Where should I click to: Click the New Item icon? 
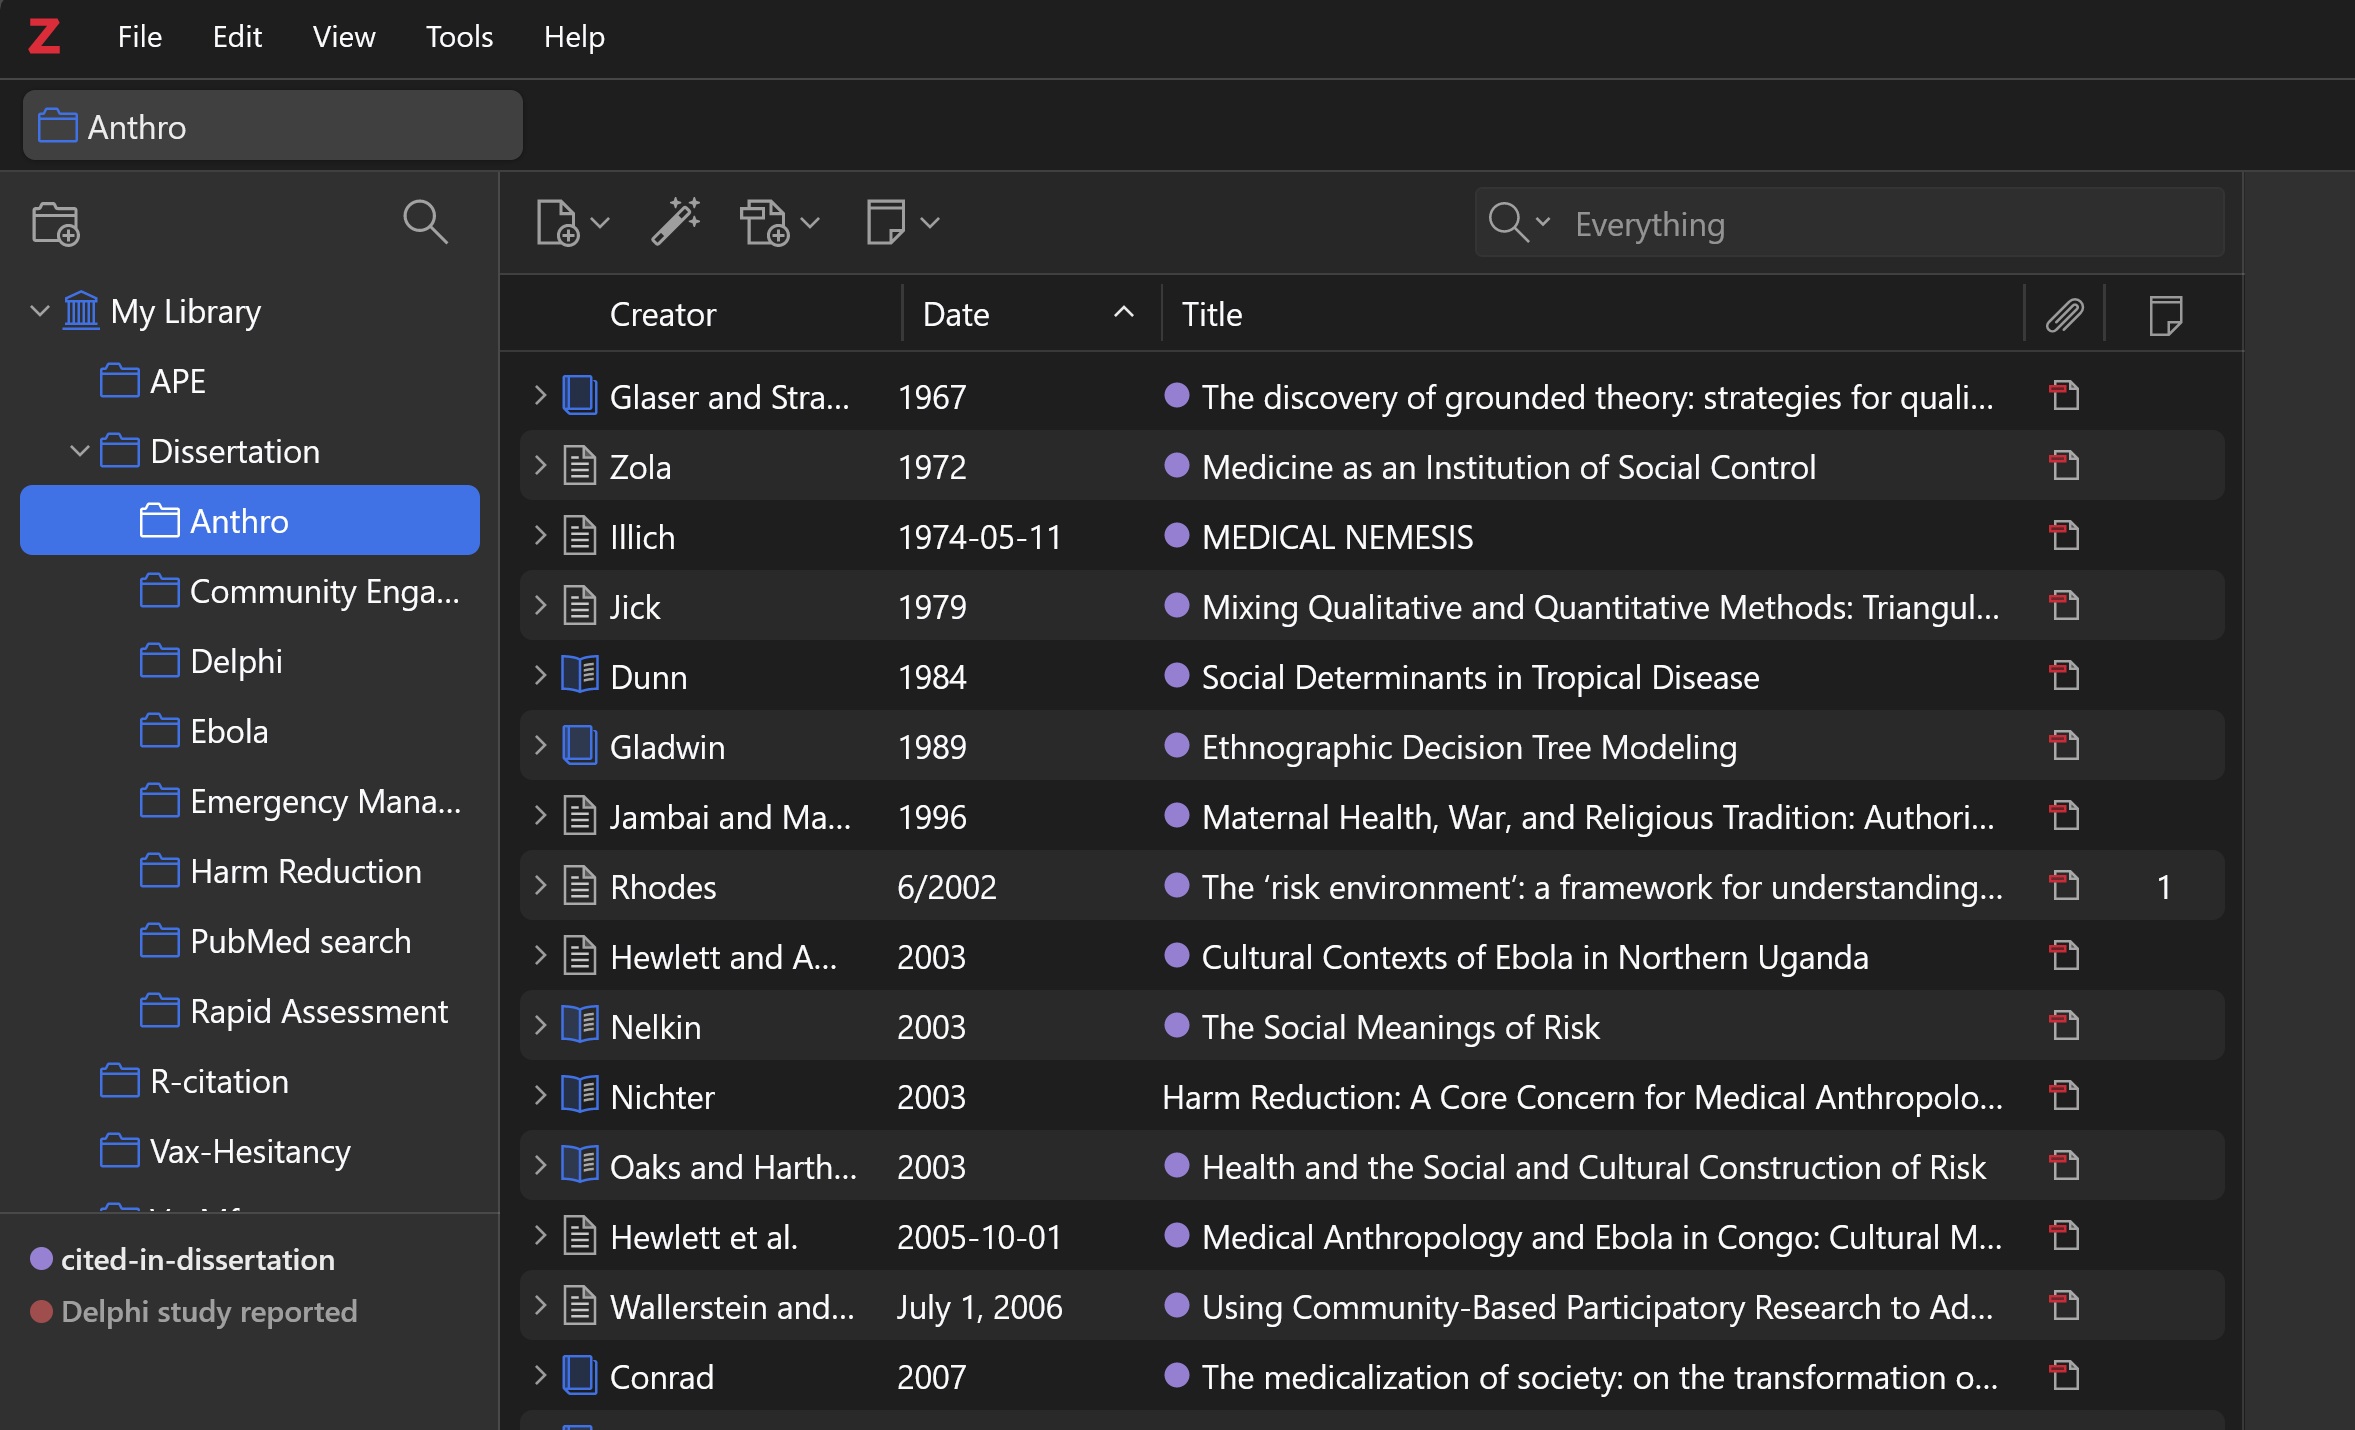click(x=557, y=222)
